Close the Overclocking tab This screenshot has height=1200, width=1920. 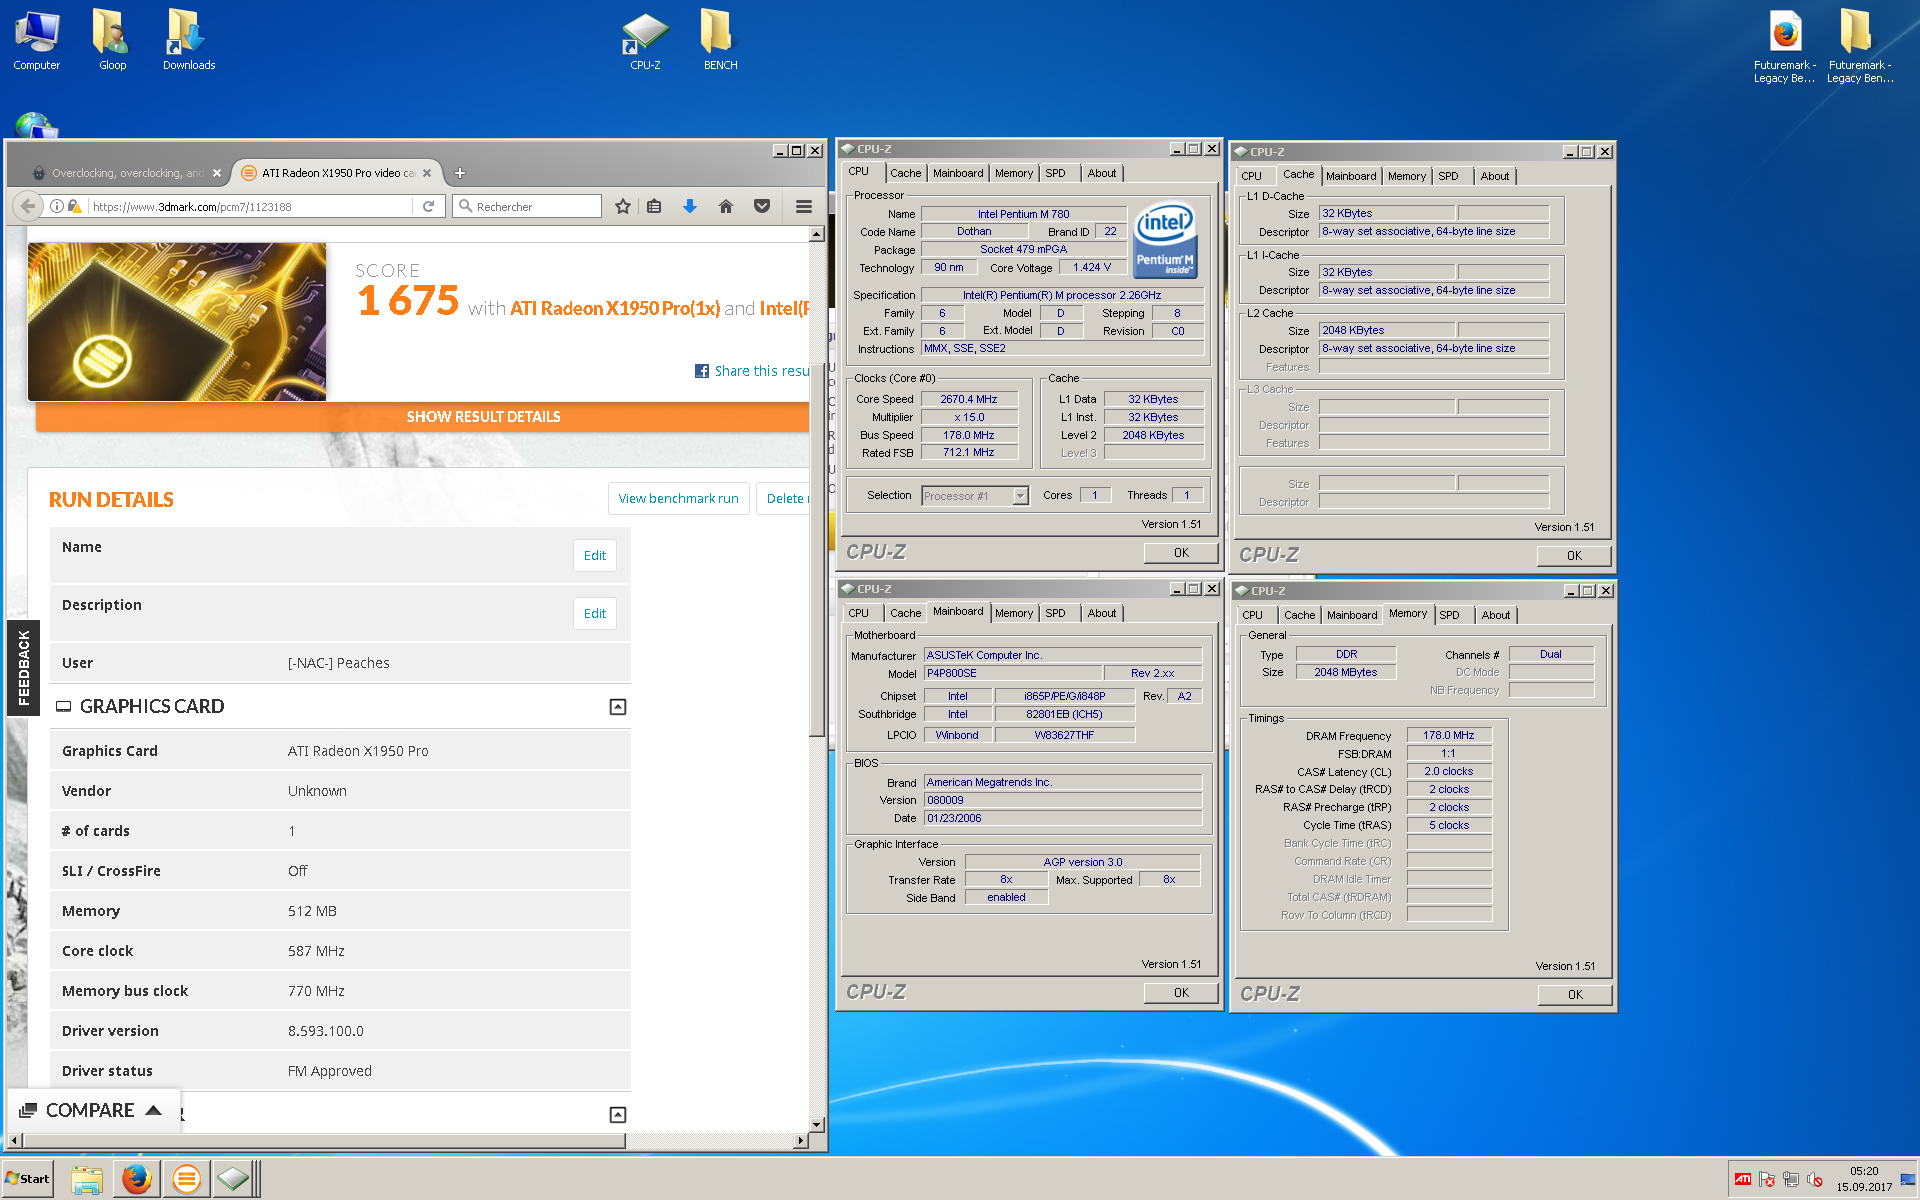pos(217,173)
